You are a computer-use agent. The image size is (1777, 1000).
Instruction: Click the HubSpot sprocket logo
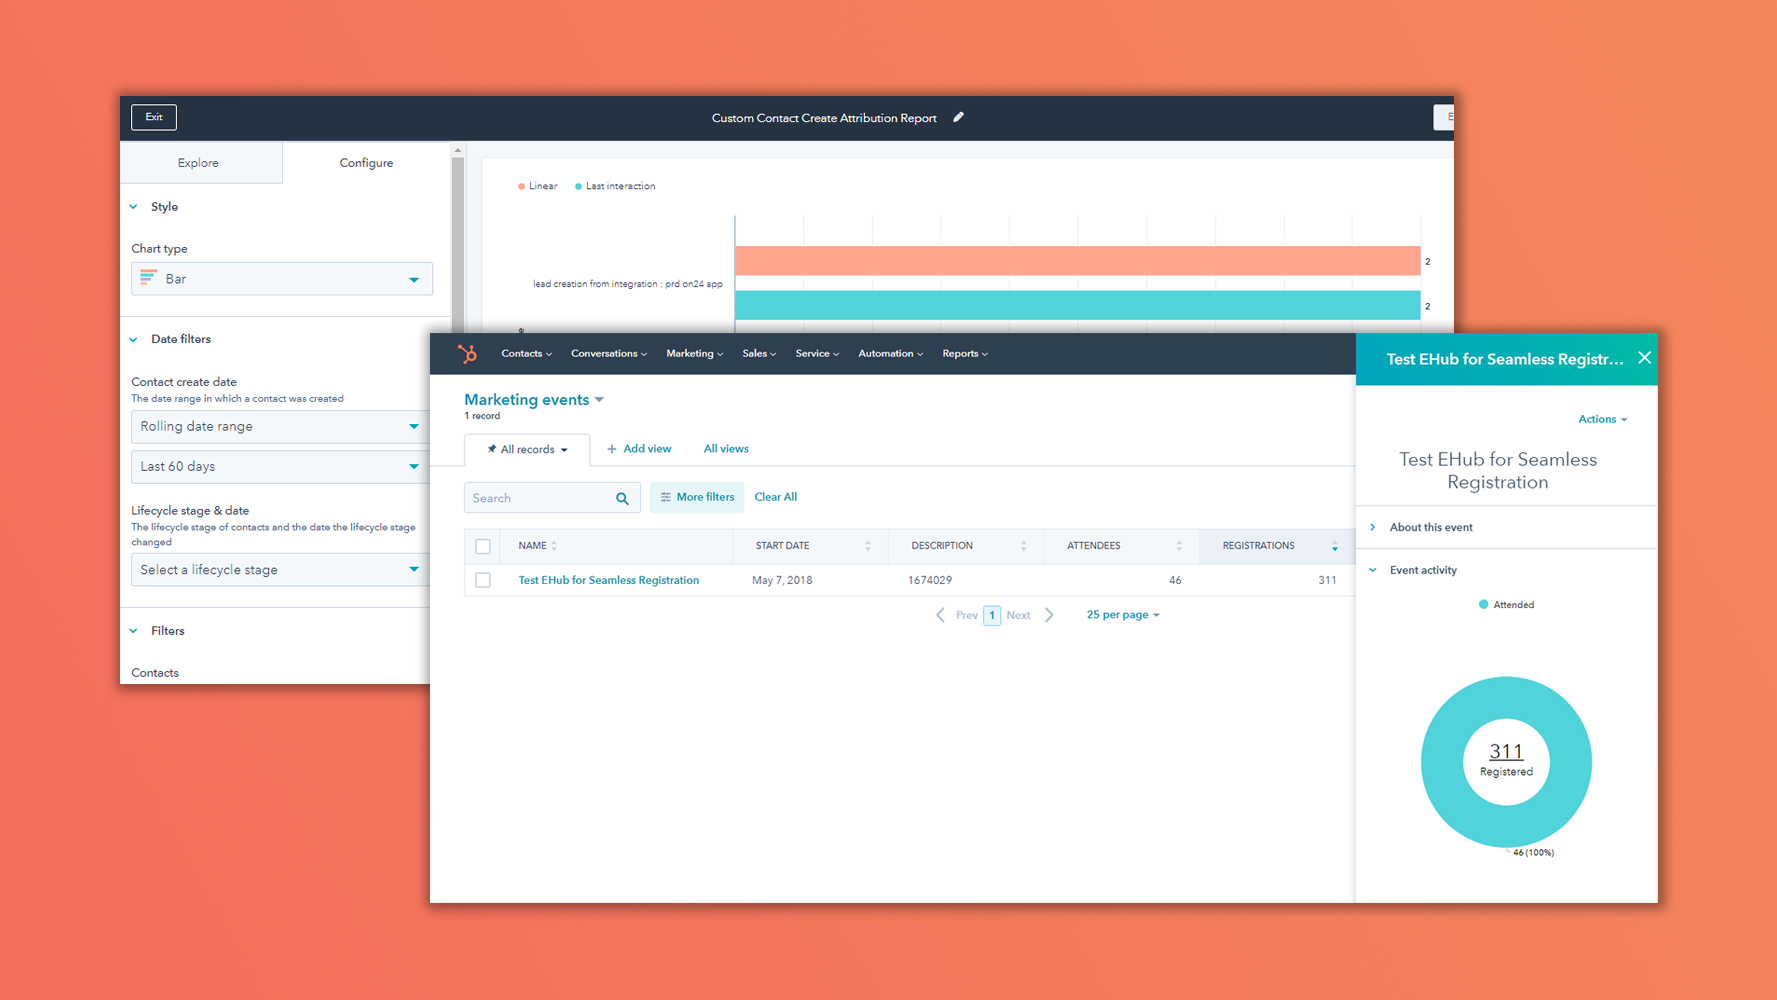coord(468,353)
